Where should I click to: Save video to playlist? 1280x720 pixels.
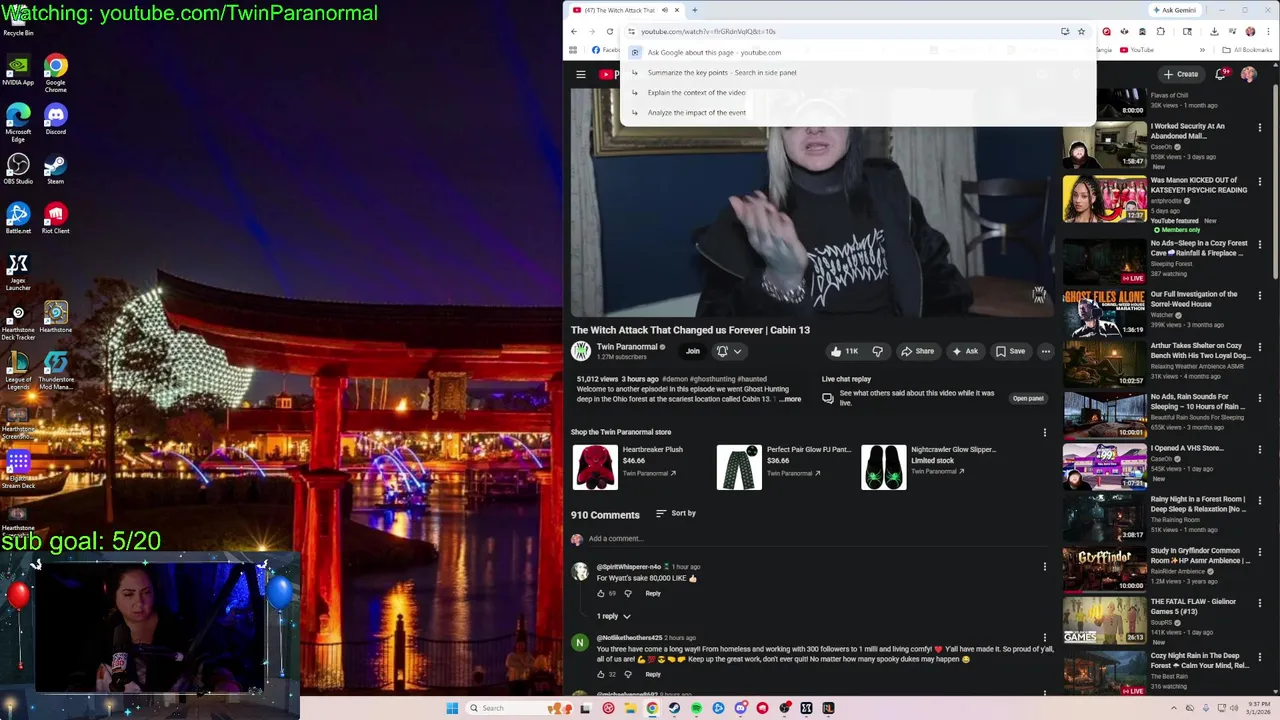point(1010,351)
